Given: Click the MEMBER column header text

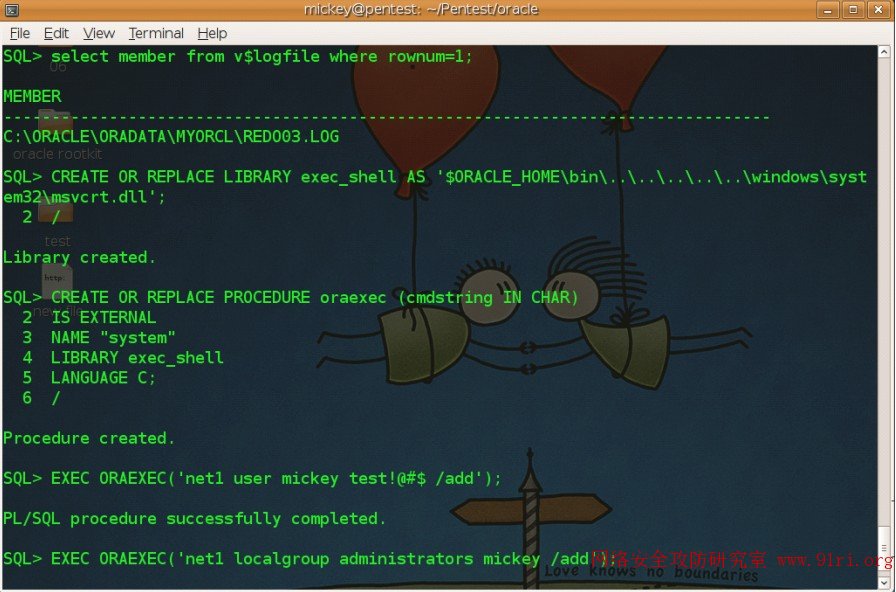Looking at the screenshot, I should 33,97.
